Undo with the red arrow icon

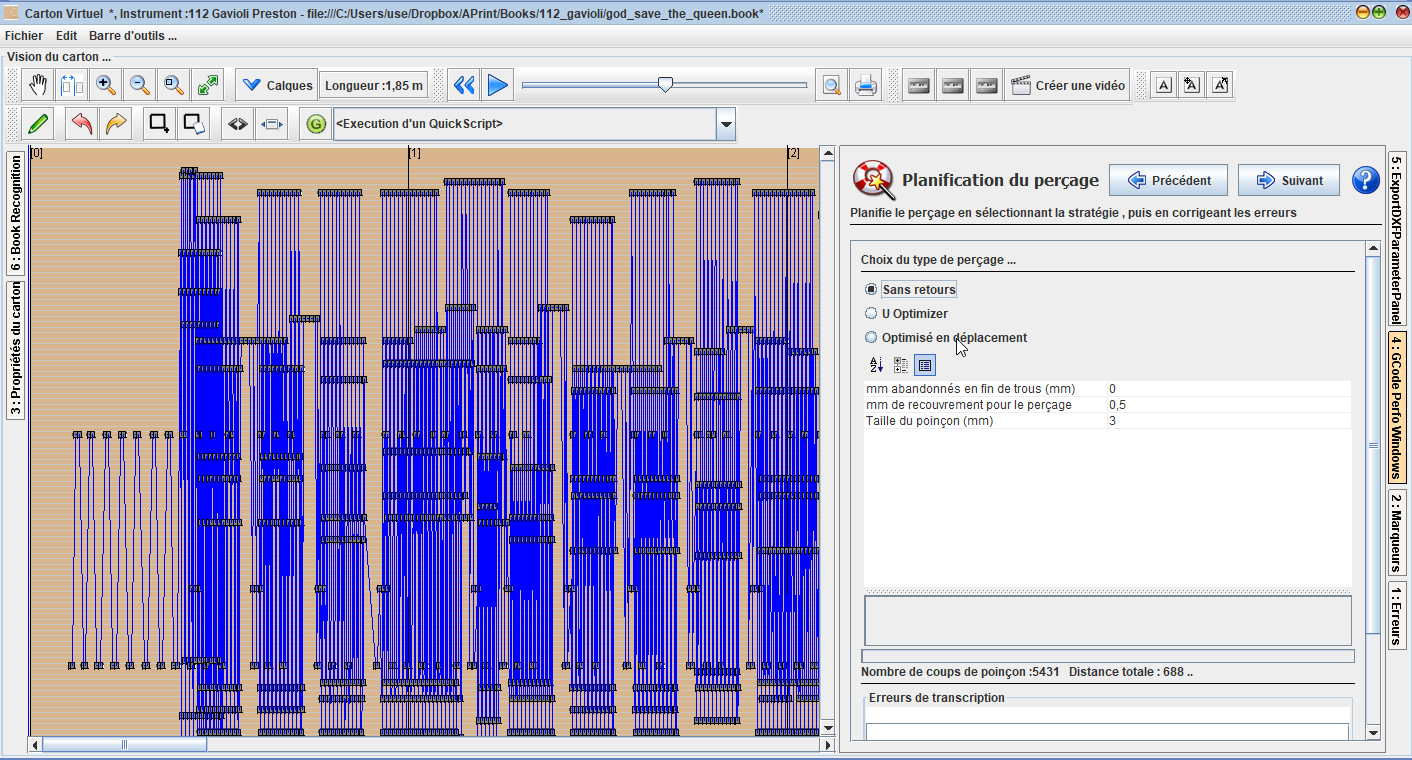(x=82, y=124)
